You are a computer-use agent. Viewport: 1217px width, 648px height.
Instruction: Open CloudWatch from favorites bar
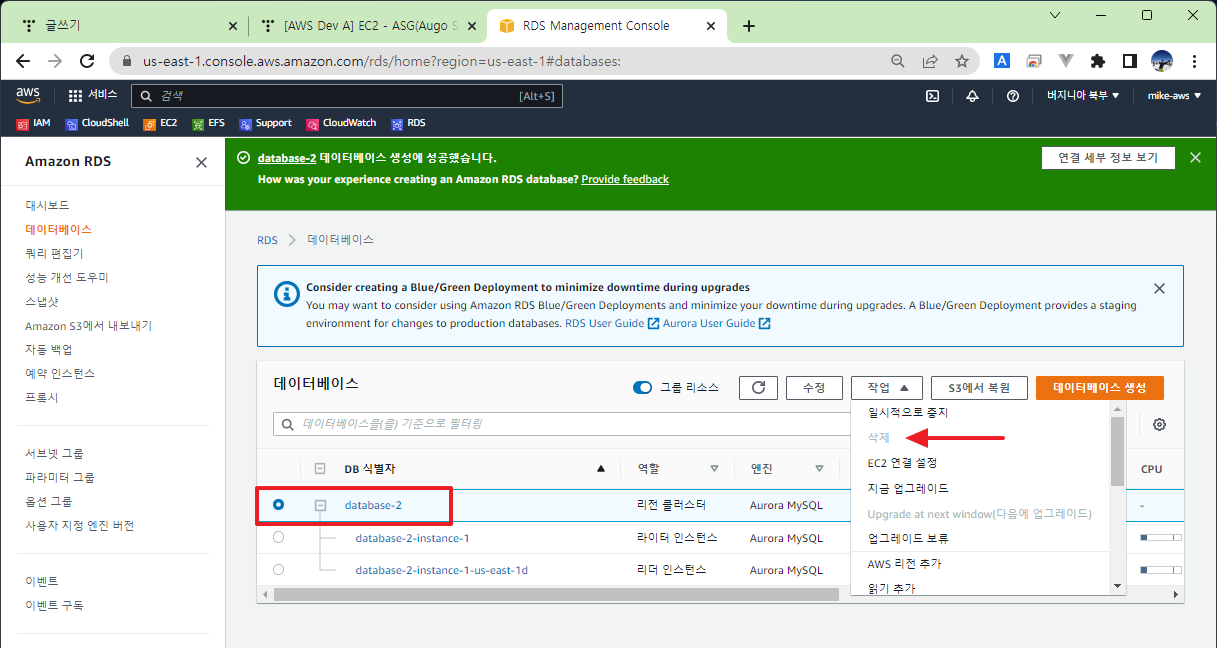[x=341, y=123]
